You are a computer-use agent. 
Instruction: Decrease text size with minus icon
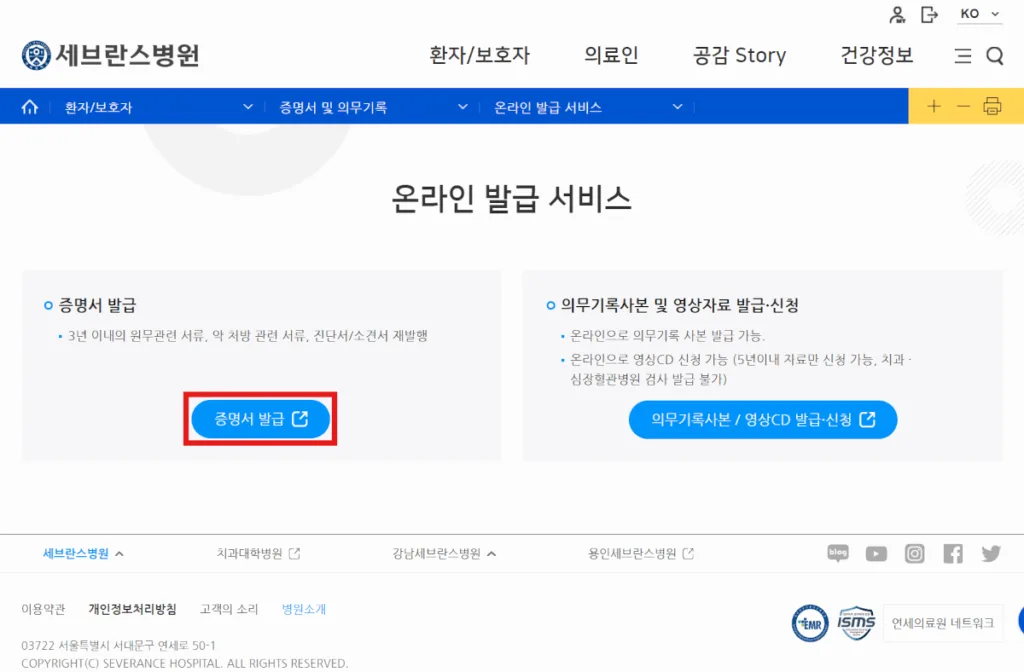(963, 106)
